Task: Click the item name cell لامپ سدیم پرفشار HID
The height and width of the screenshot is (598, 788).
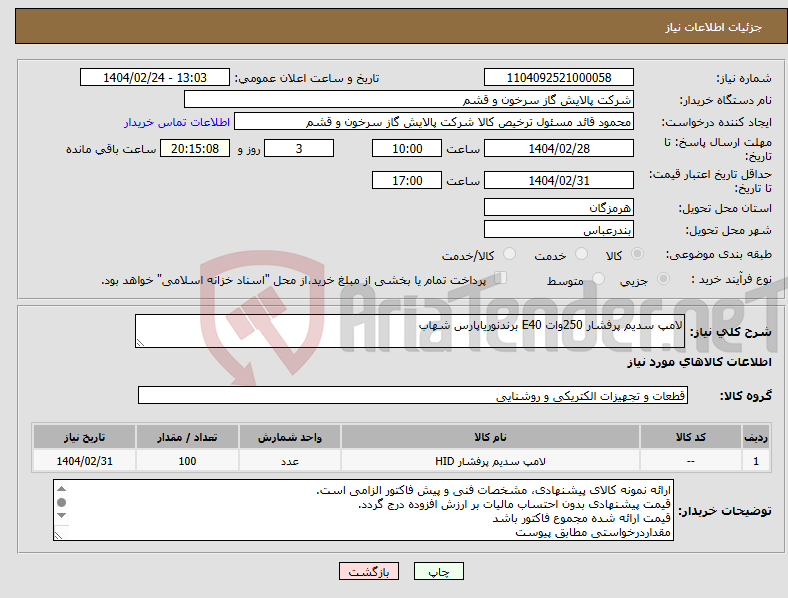Action: 490,461
